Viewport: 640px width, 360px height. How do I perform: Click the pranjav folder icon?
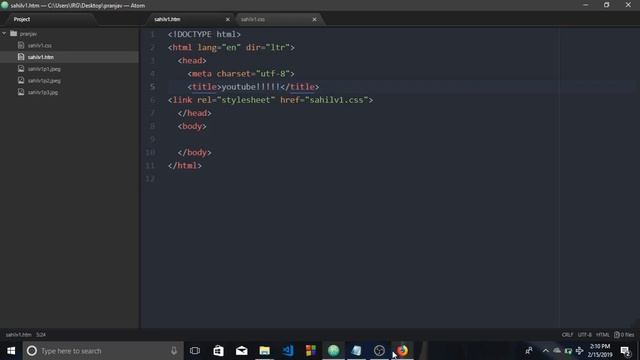pos(13,33)
